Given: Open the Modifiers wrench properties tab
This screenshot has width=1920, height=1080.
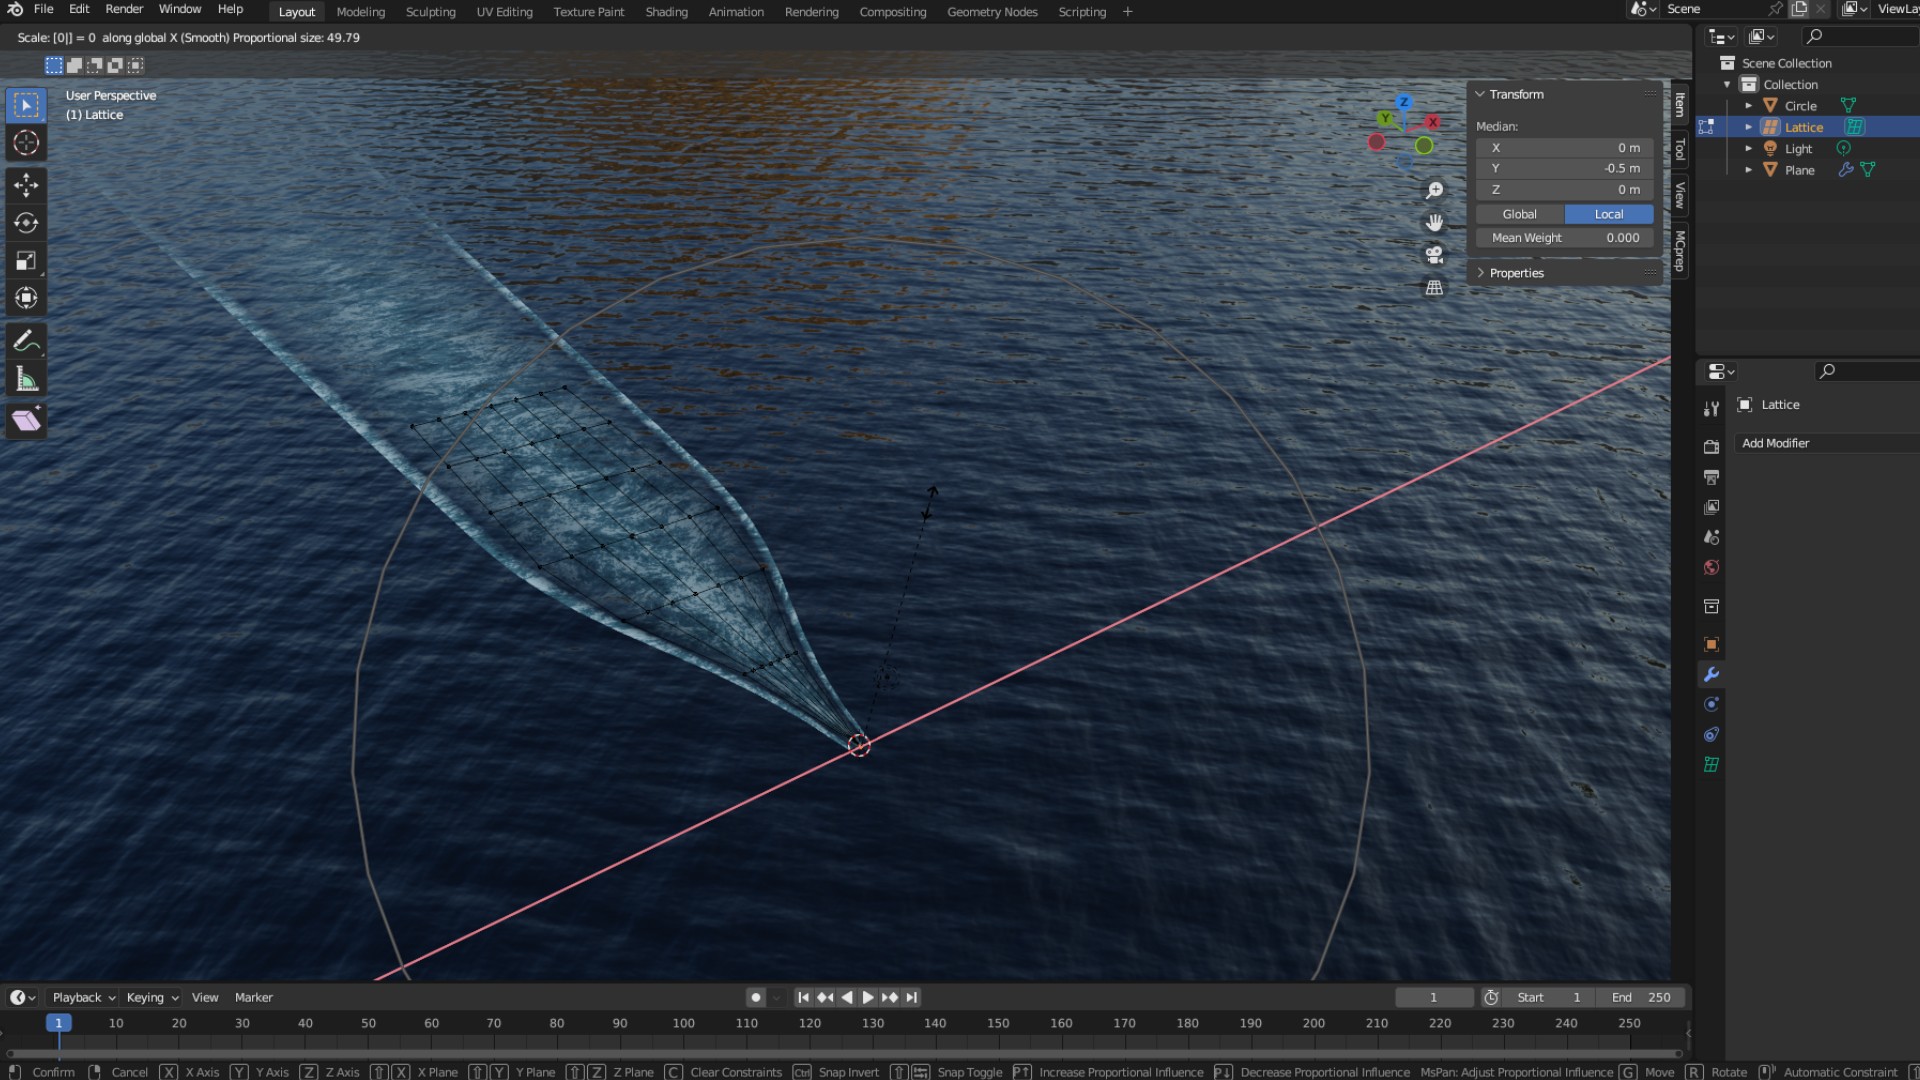Looking at the screenshot, I should coord(1711,675).
